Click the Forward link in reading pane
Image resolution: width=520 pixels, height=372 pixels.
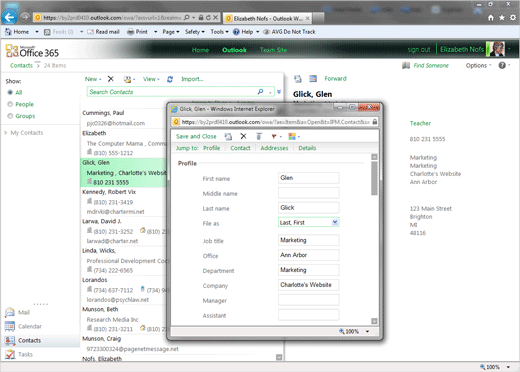pos(335,79)
